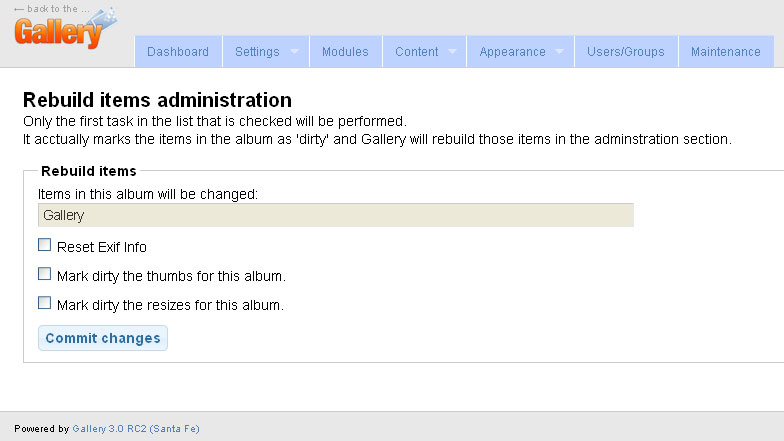Viewport: 784px width, 441px height.
Task: Click the Gallery album field
Action: tap(336, 215)
